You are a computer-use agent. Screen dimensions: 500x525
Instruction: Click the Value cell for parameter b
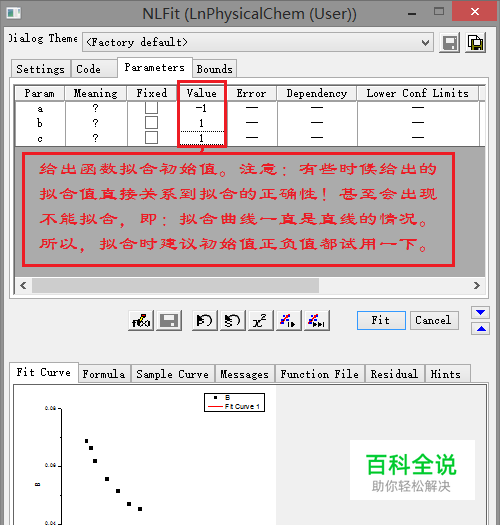(202, 123)
